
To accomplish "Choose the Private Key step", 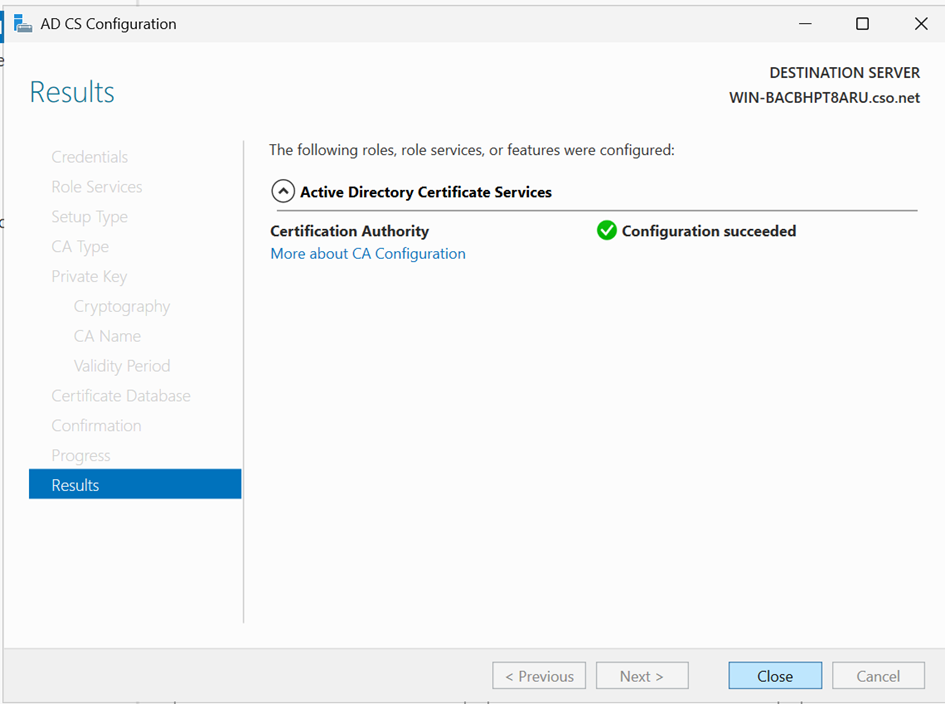I will click(89, 277).
